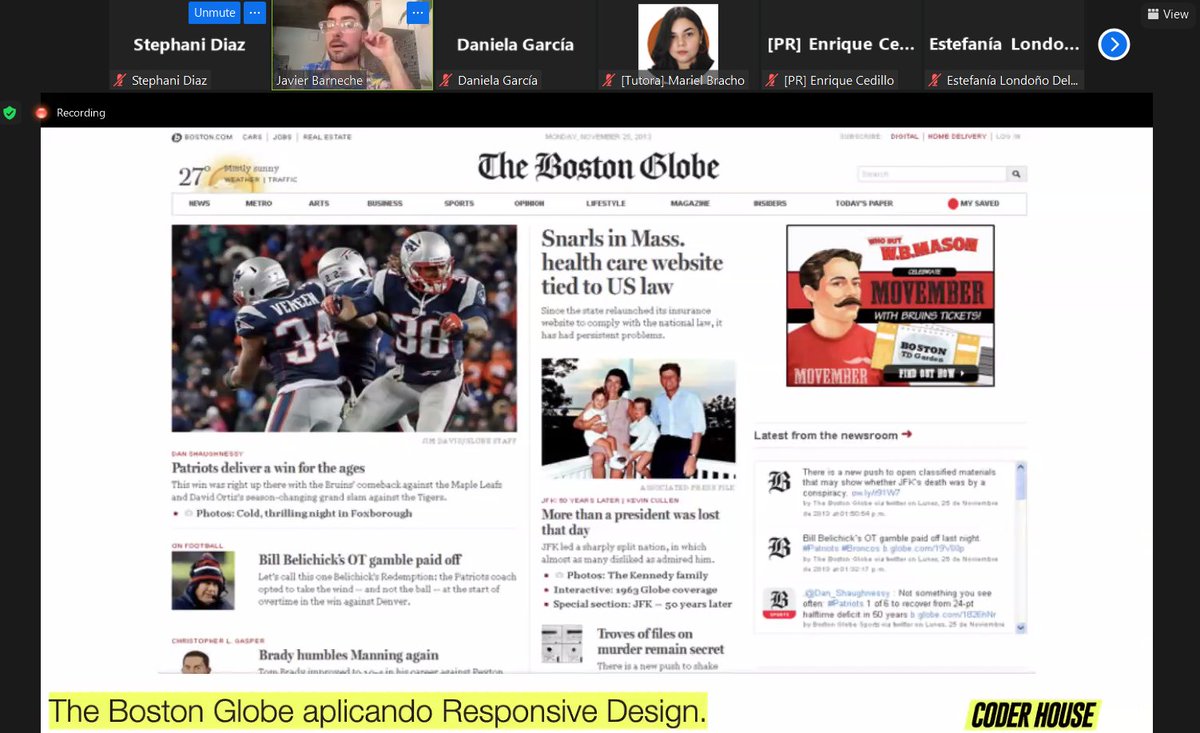Click newsroom feed scrollbar up arrow
The image size is (1200, 733).
tap(1021, 466)
